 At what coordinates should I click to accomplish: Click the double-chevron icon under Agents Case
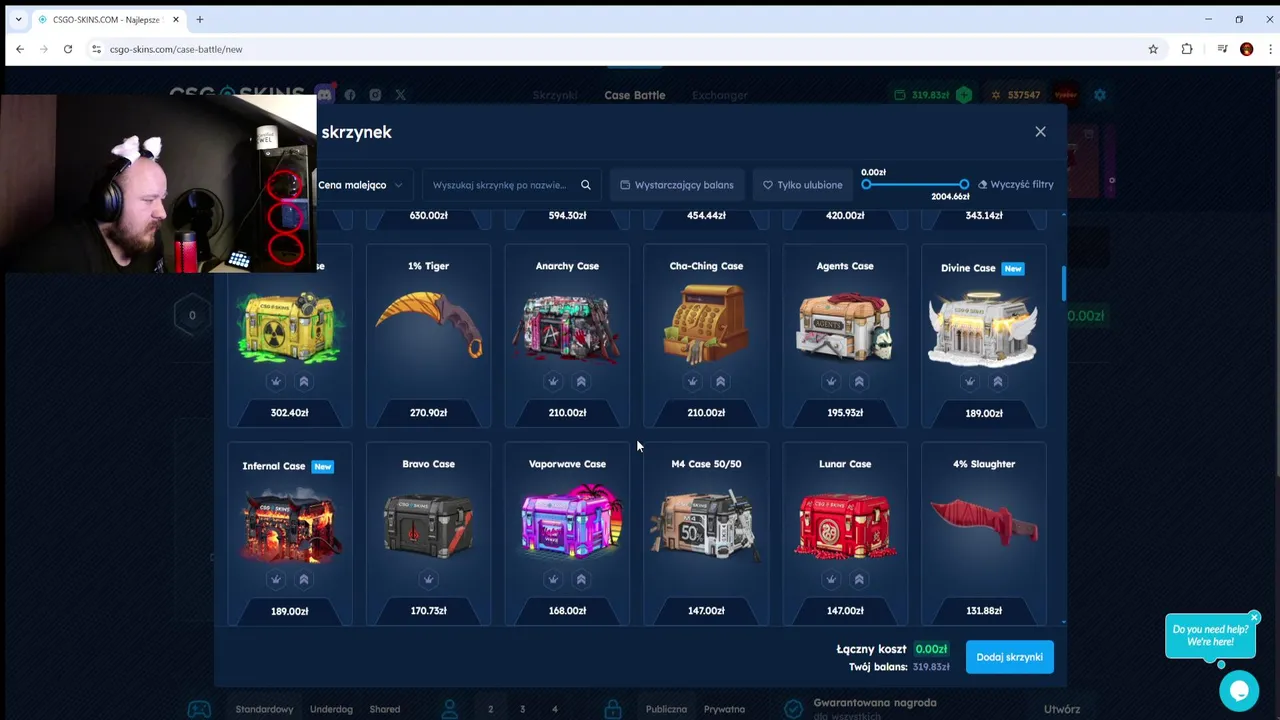[x=859, y=381]
